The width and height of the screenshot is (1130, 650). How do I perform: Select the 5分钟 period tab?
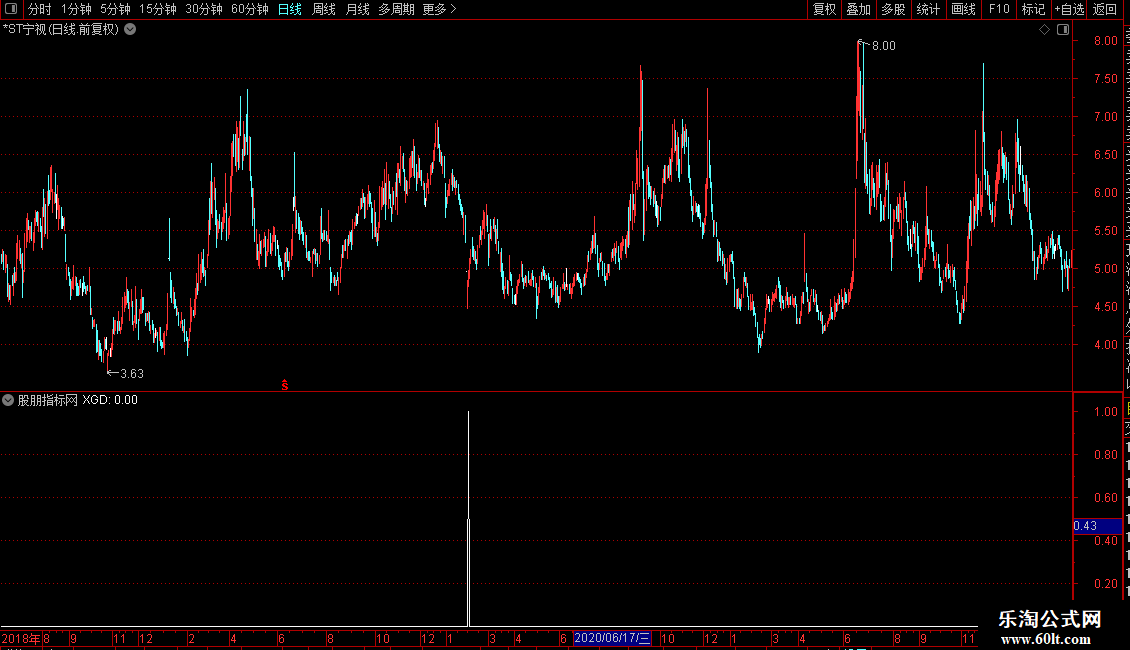point(115,9)
